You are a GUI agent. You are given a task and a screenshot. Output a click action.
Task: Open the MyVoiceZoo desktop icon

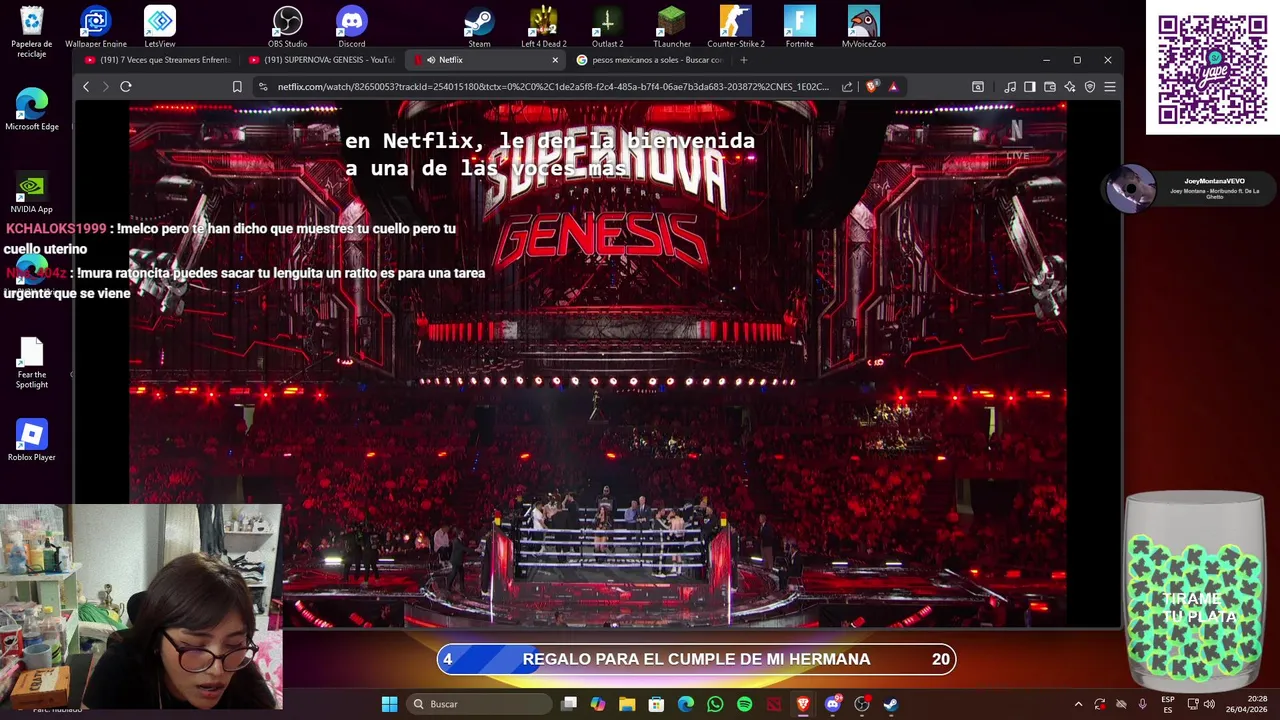tap(863, 27)
